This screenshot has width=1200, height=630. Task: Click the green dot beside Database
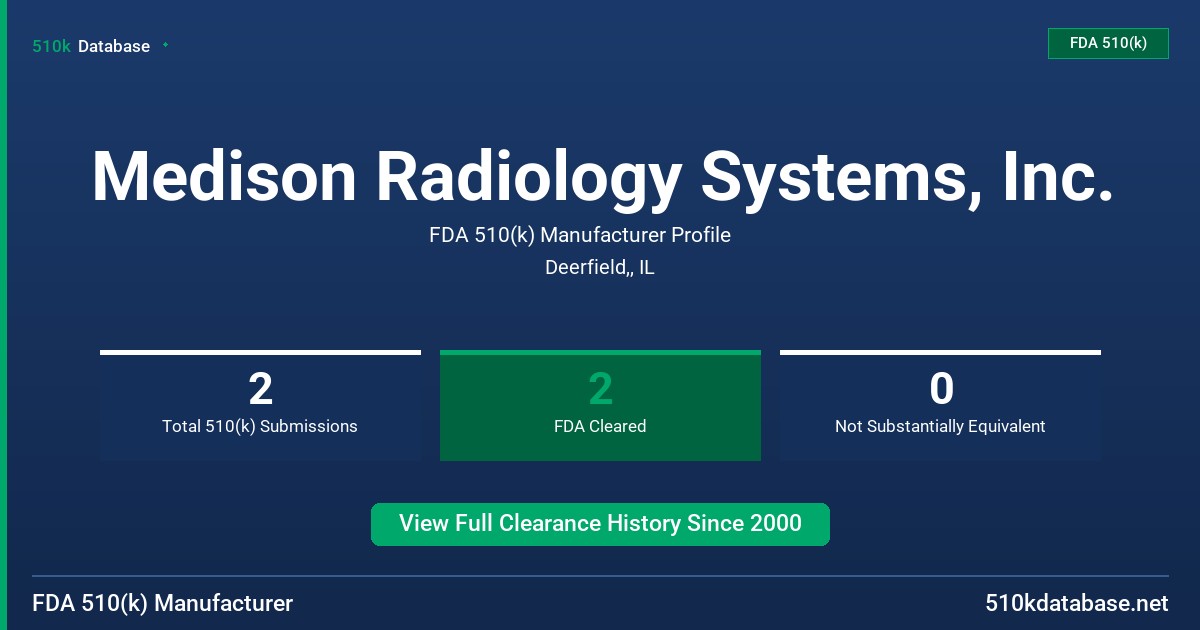165,45
